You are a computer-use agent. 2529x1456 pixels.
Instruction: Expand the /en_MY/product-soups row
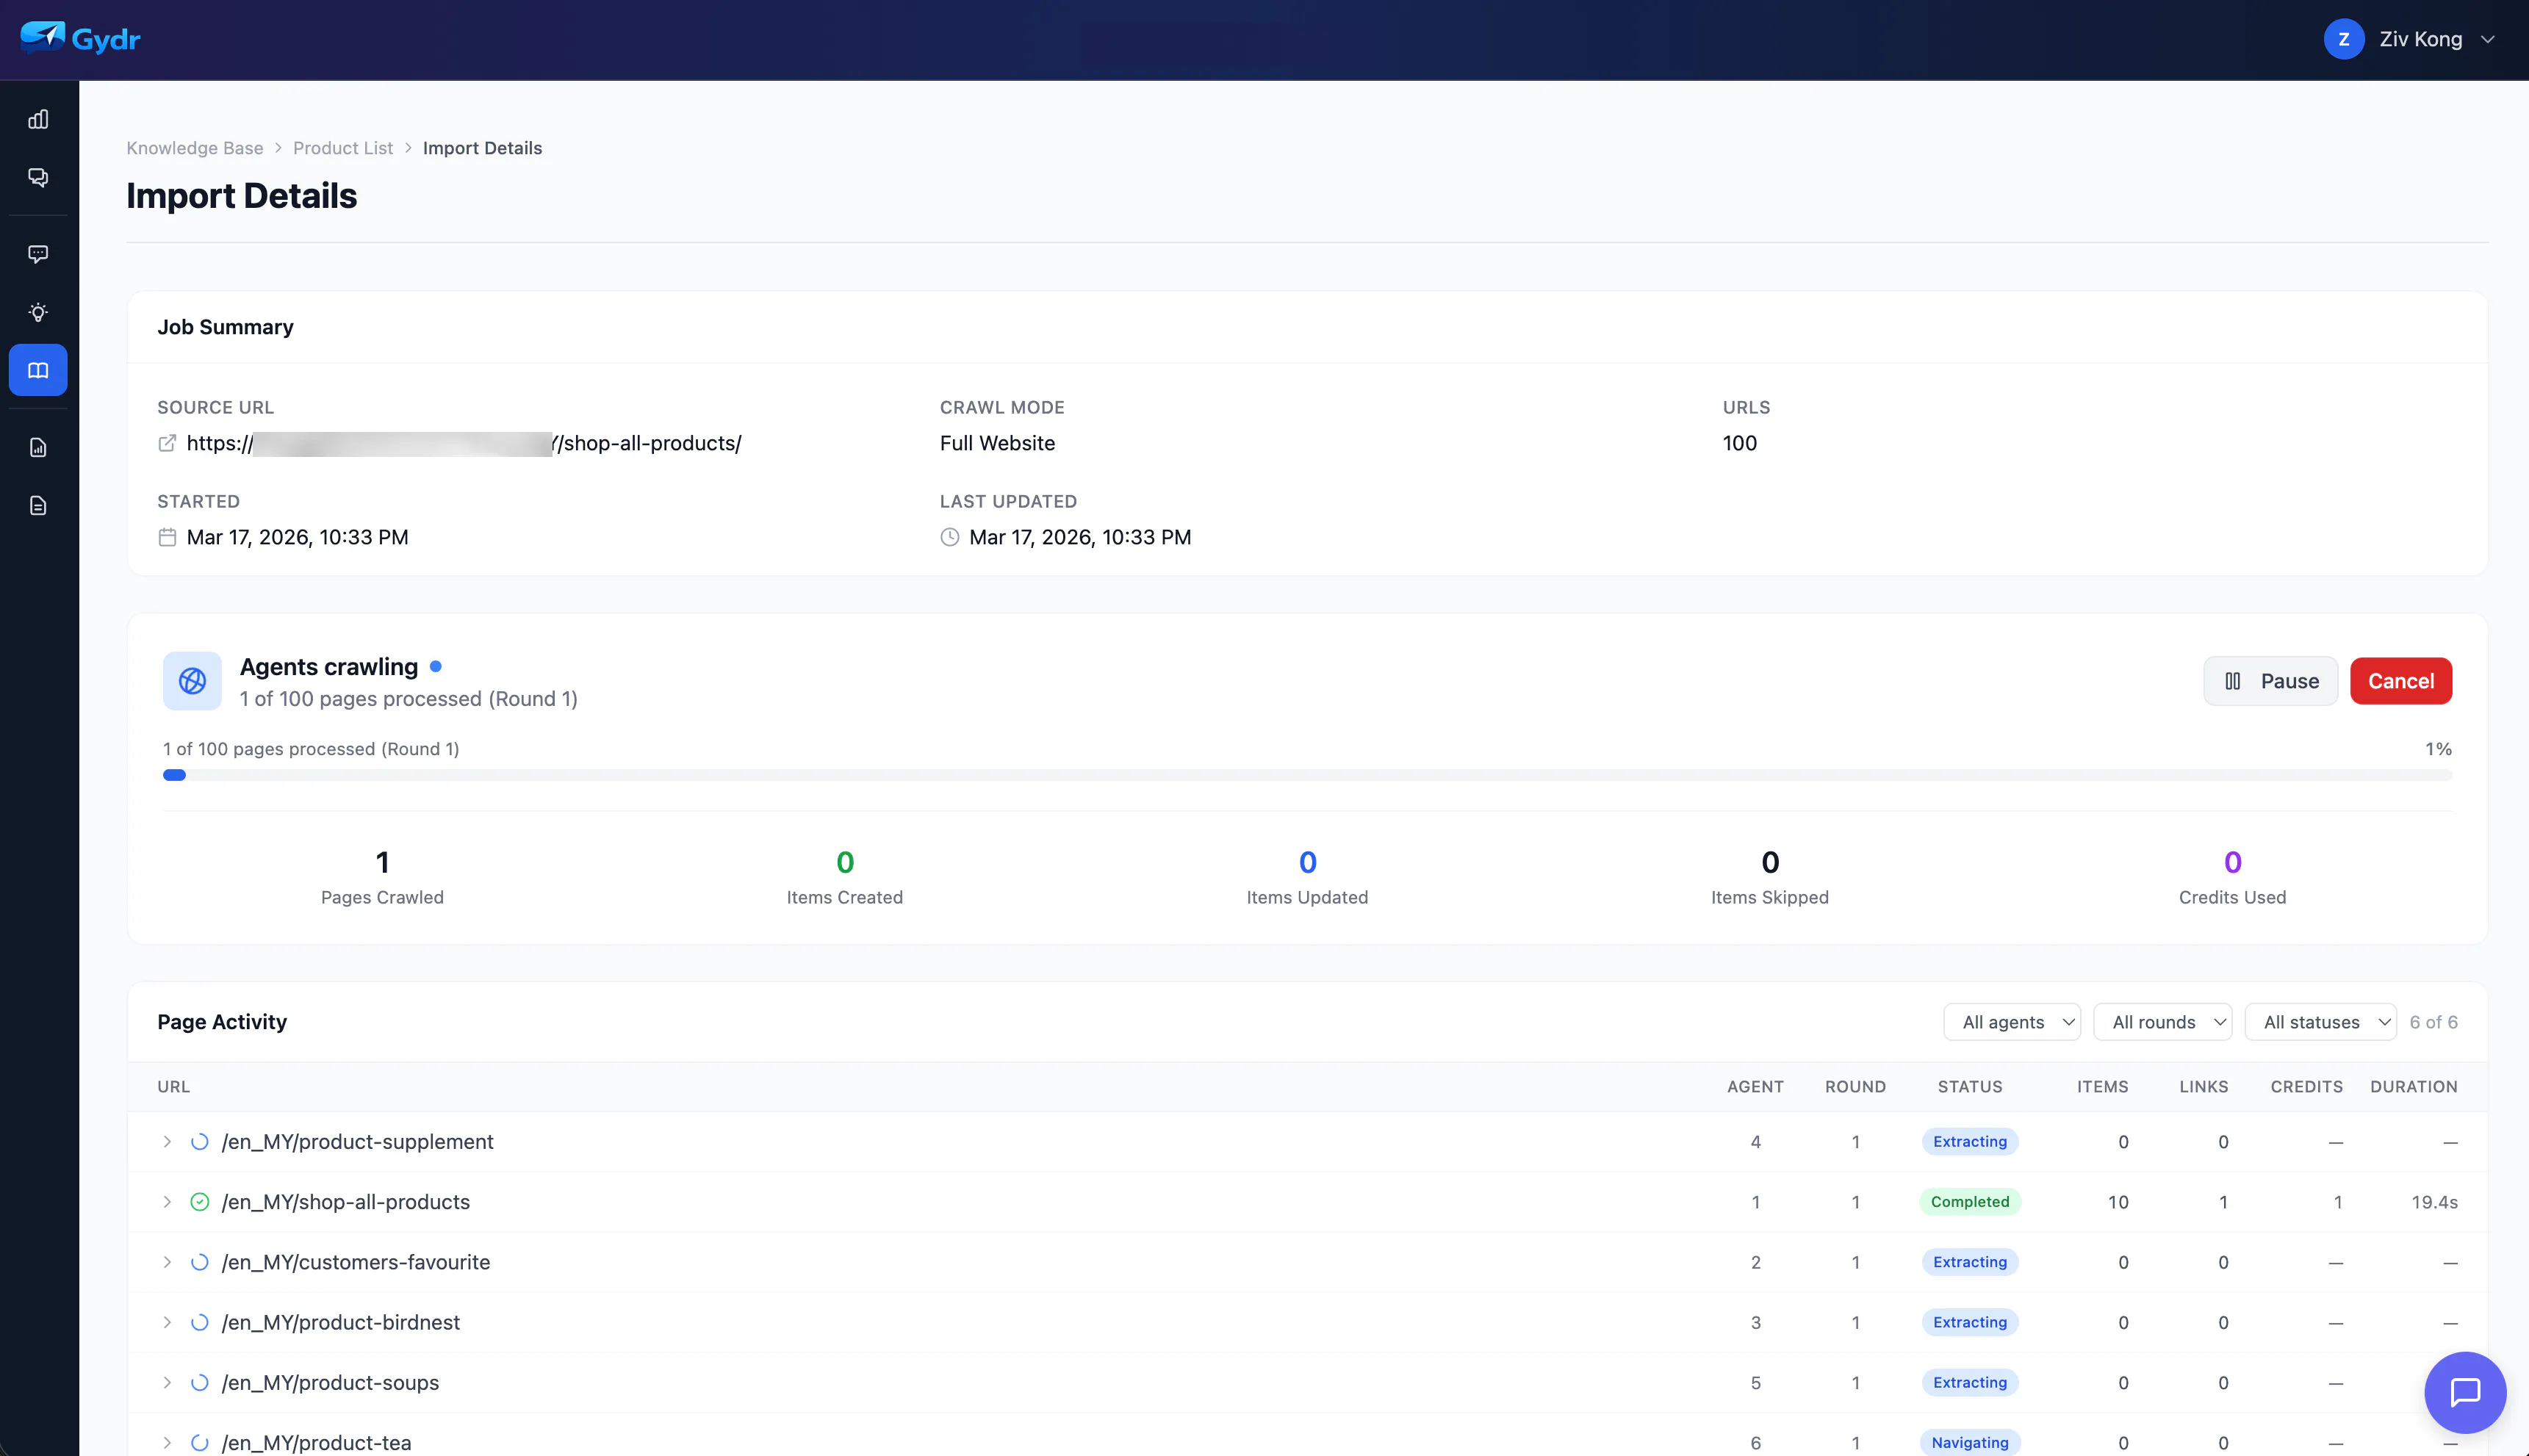tap(167, 1382)
